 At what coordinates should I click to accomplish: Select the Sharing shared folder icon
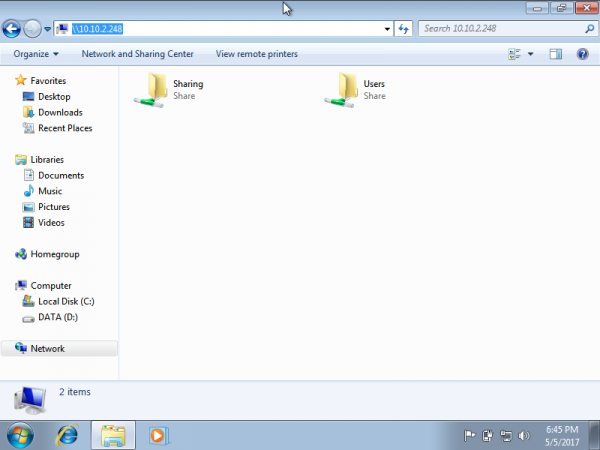click(151, 90)
